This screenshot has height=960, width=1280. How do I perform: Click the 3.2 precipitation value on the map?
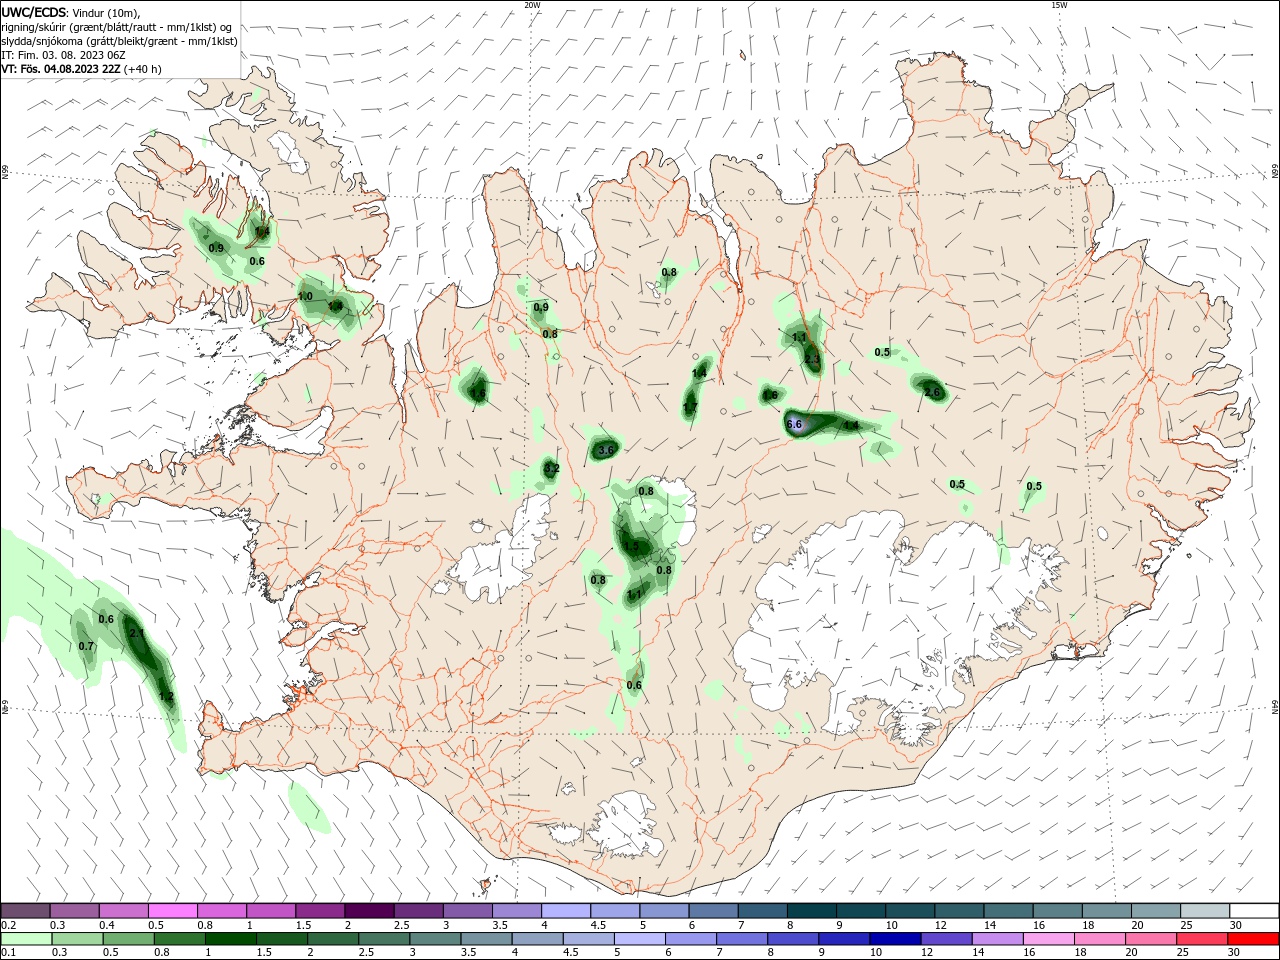click(551, 469)
